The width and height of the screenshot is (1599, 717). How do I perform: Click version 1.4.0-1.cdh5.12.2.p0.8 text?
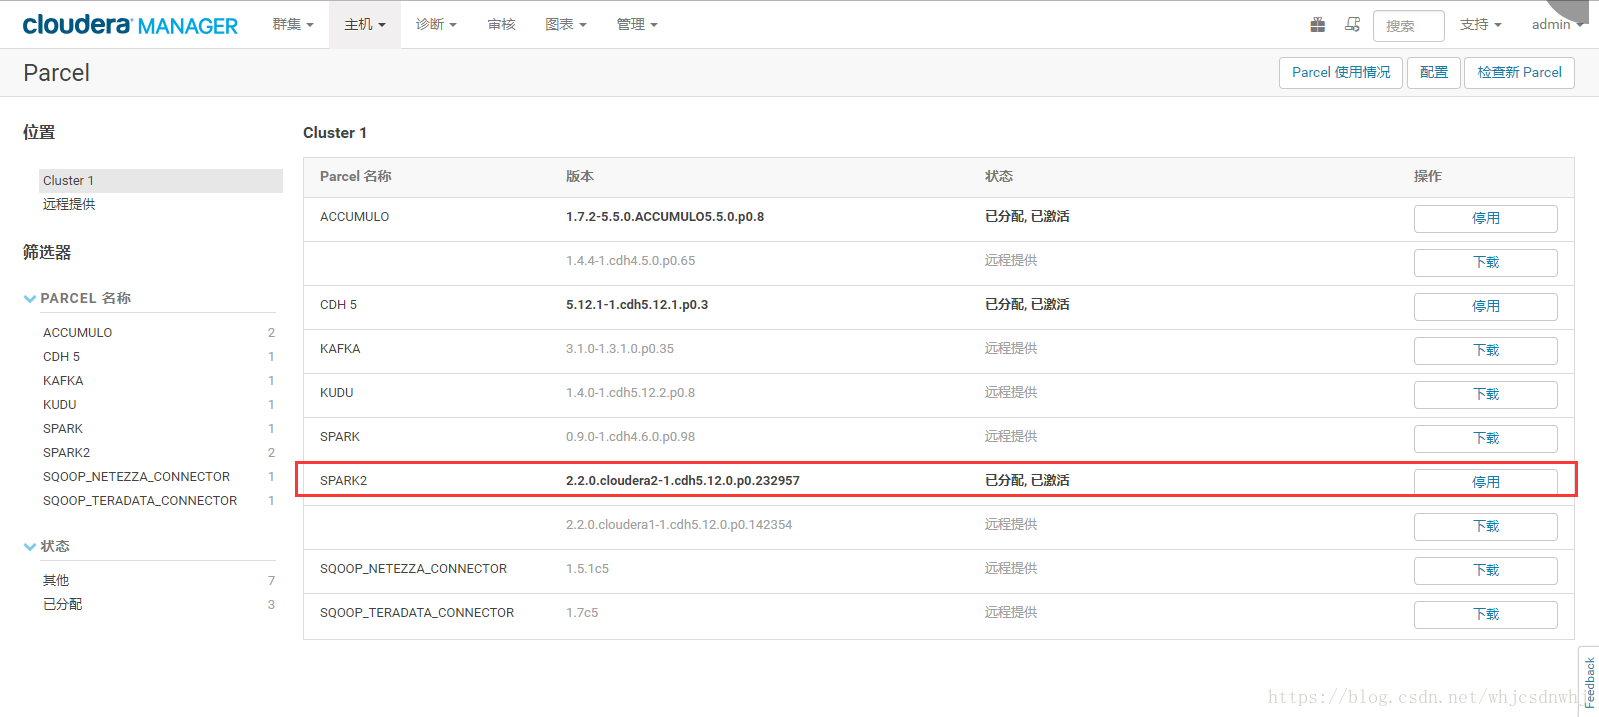tap(630, 393)
